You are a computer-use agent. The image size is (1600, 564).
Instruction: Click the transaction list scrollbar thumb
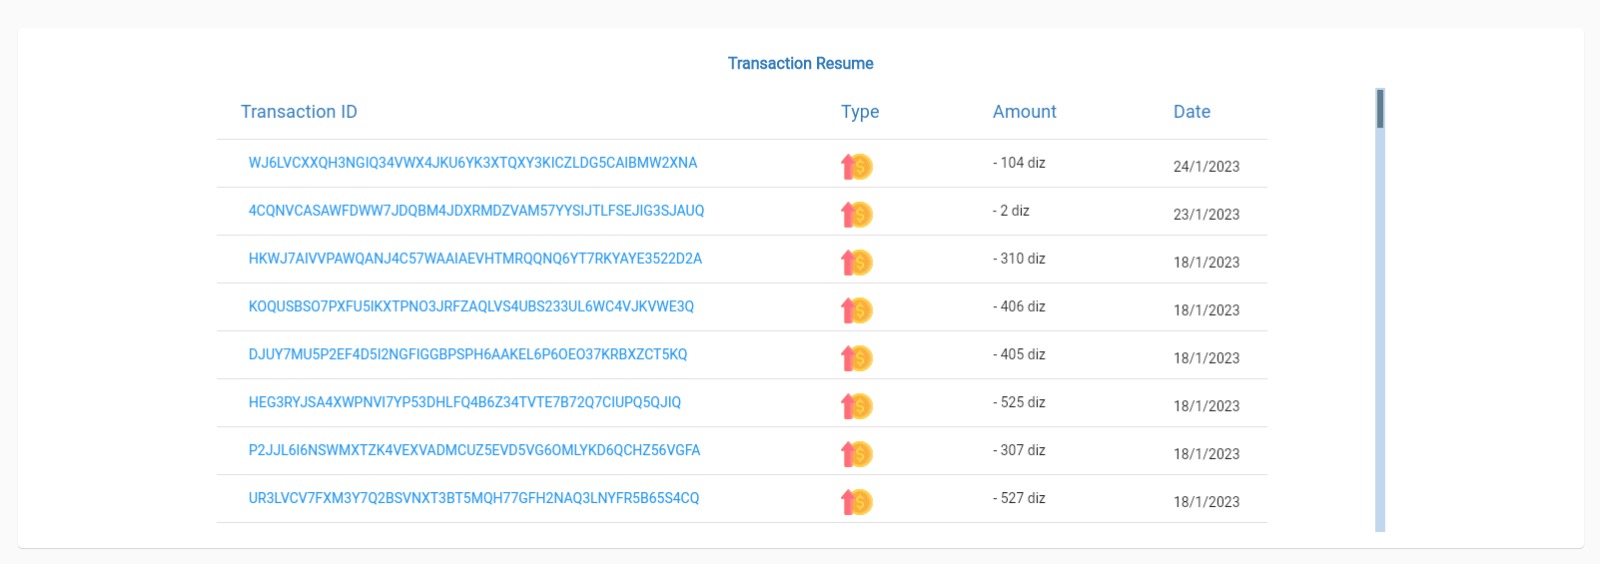tap(1380, 109)
